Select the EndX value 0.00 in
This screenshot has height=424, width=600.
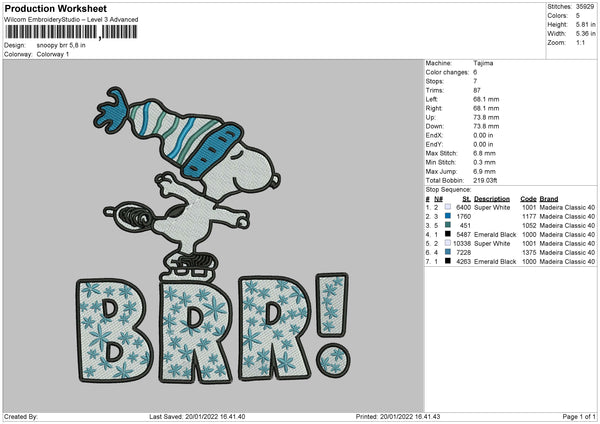[x=483, y=135]
